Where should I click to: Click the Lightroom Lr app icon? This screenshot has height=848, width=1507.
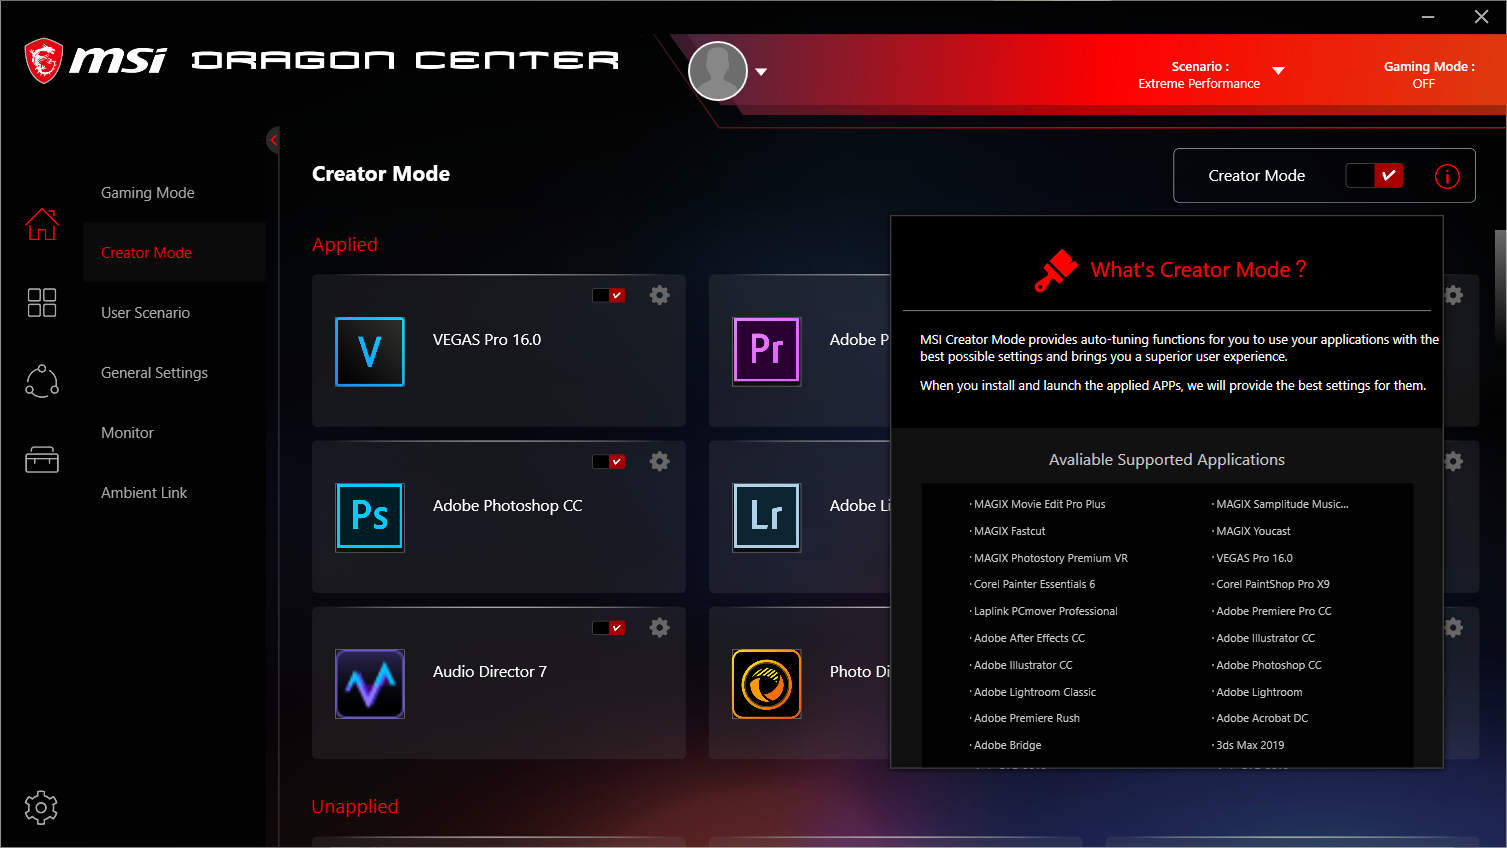(767, 517)
